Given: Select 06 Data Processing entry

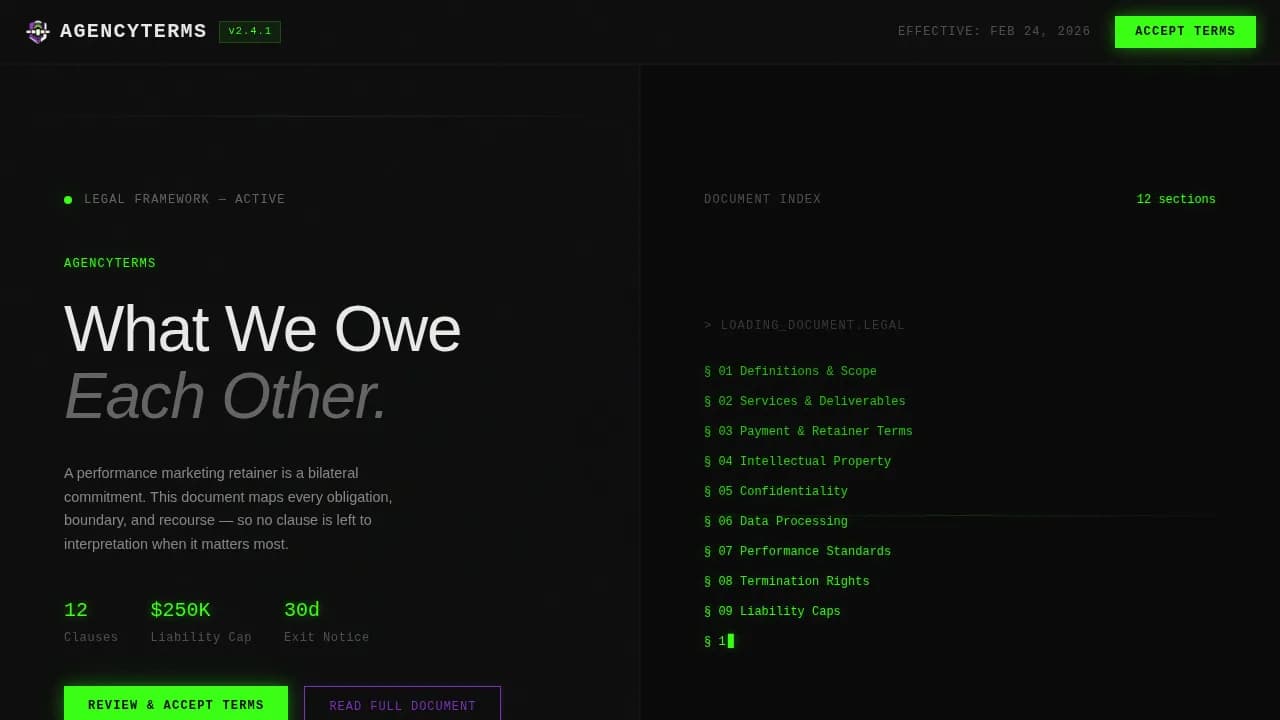Looking at the screenshot, I should pos(776,522).
